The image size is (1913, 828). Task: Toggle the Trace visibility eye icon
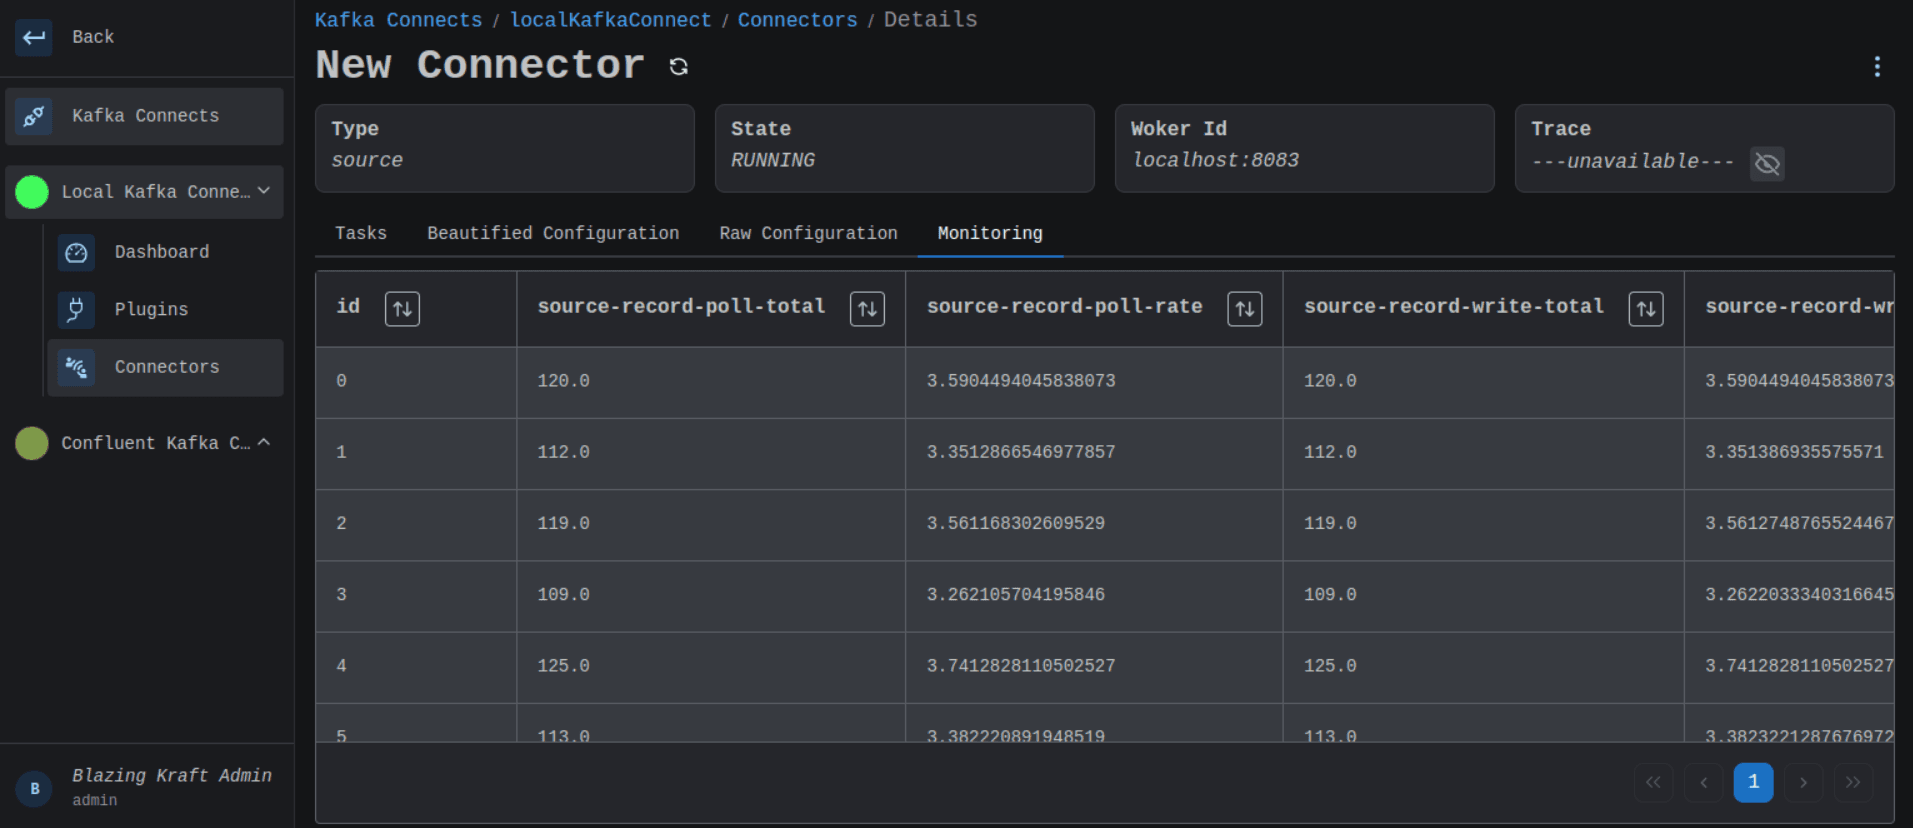click(x=1767, y=164)
